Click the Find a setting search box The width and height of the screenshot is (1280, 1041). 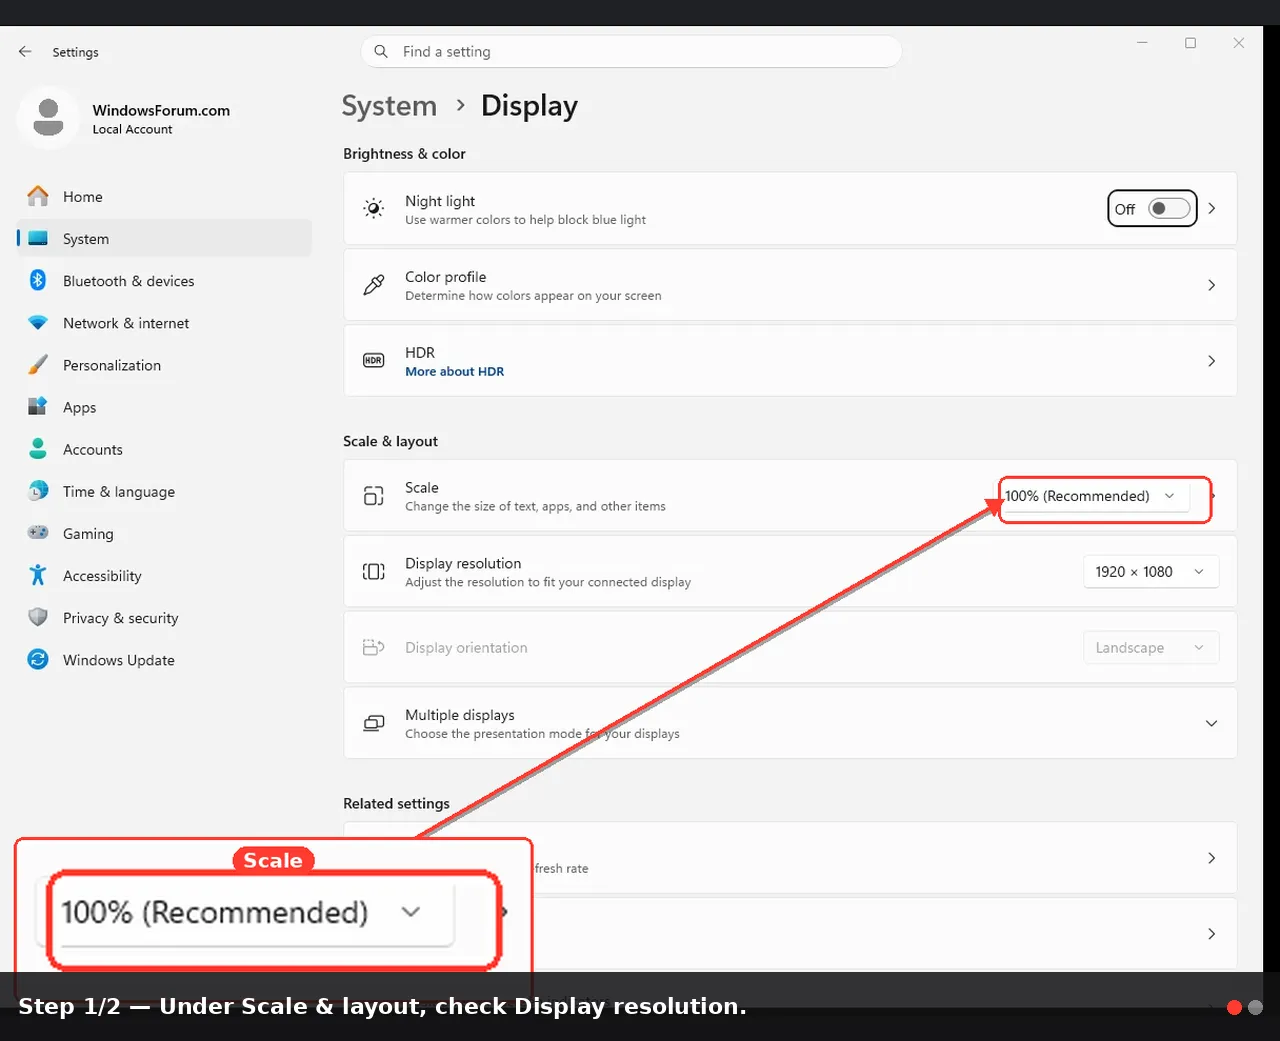coord(631,52)
